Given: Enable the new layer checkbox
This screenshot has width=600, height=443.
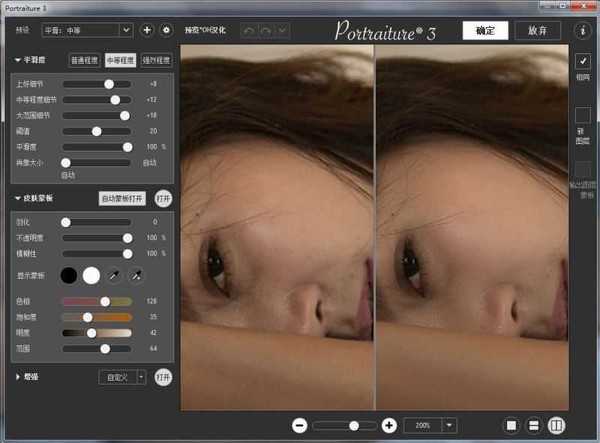Looking at the screenshot, I should click(582, 115).
